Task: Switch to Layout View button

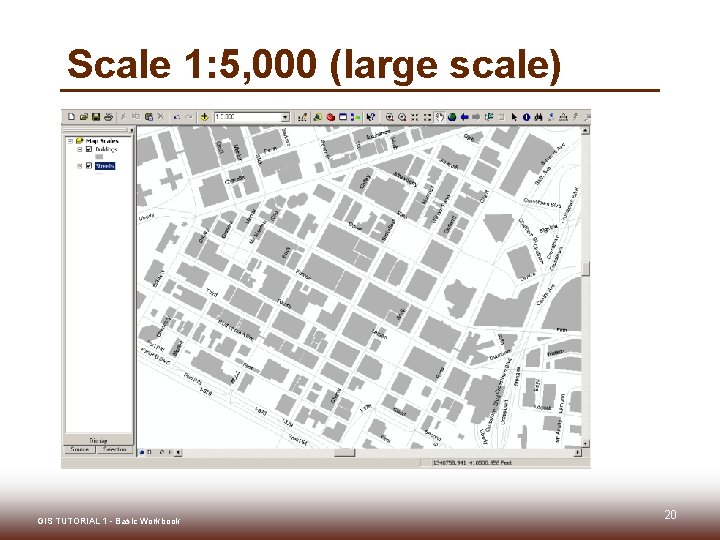Action: [150, 453]
